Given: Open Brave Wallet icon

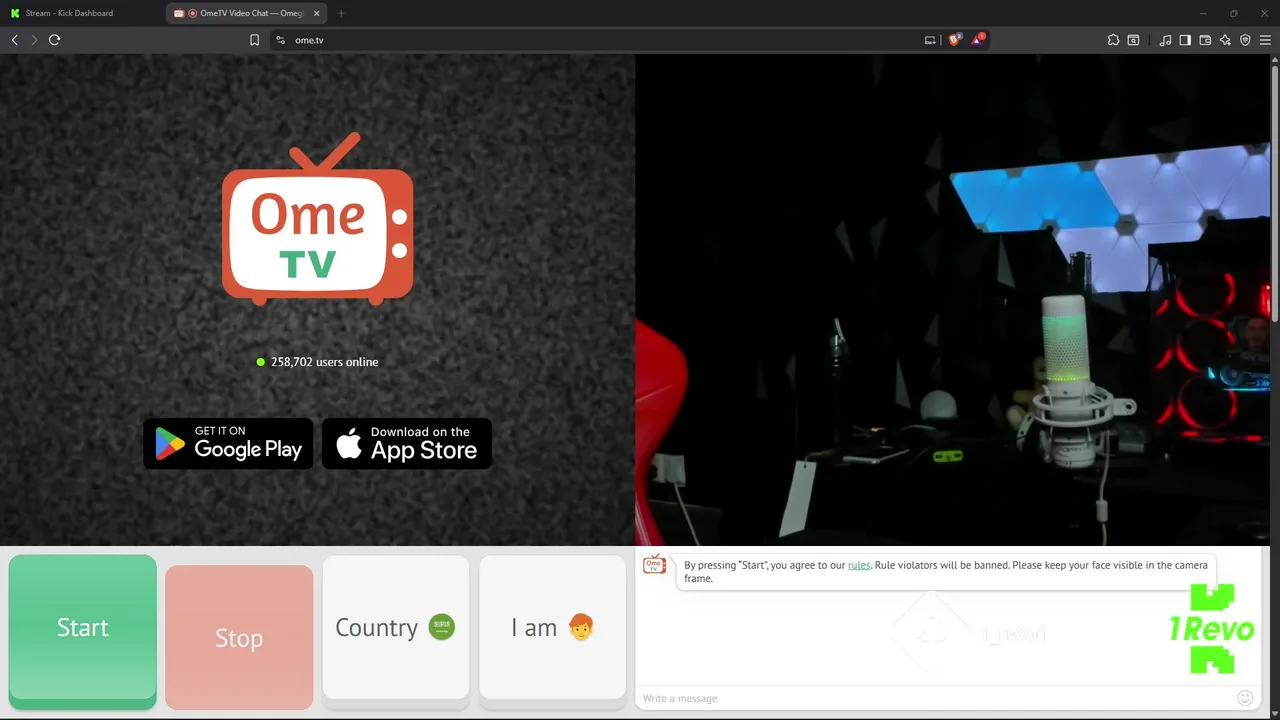Looking at the screenshot, I should point(1205,40).
